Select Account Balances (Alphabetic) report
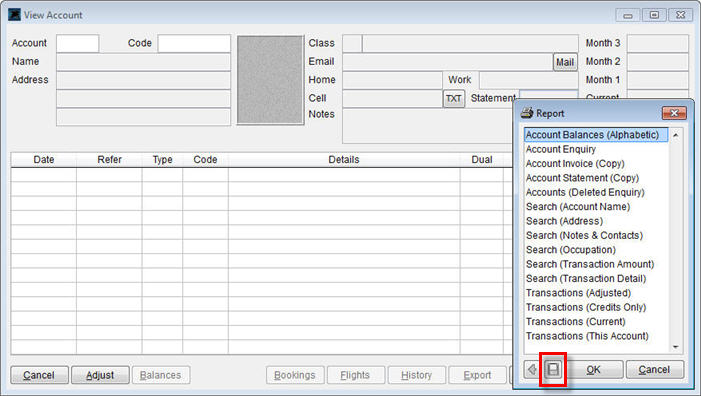The width and height of the screenshot is (701, 396). [x=596, y=135]
